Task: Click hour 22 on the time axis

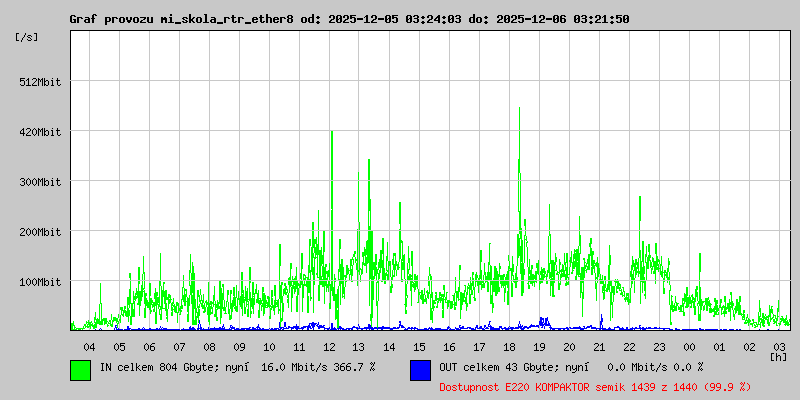Action: point(629,346)
